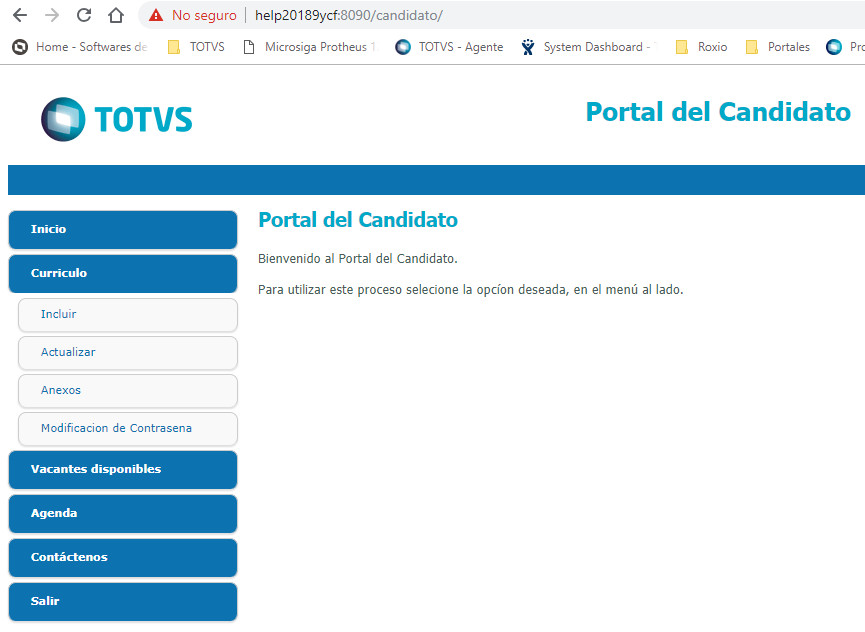
Task: Open System Dashboard bookmark icon
Action: point(528,47)
